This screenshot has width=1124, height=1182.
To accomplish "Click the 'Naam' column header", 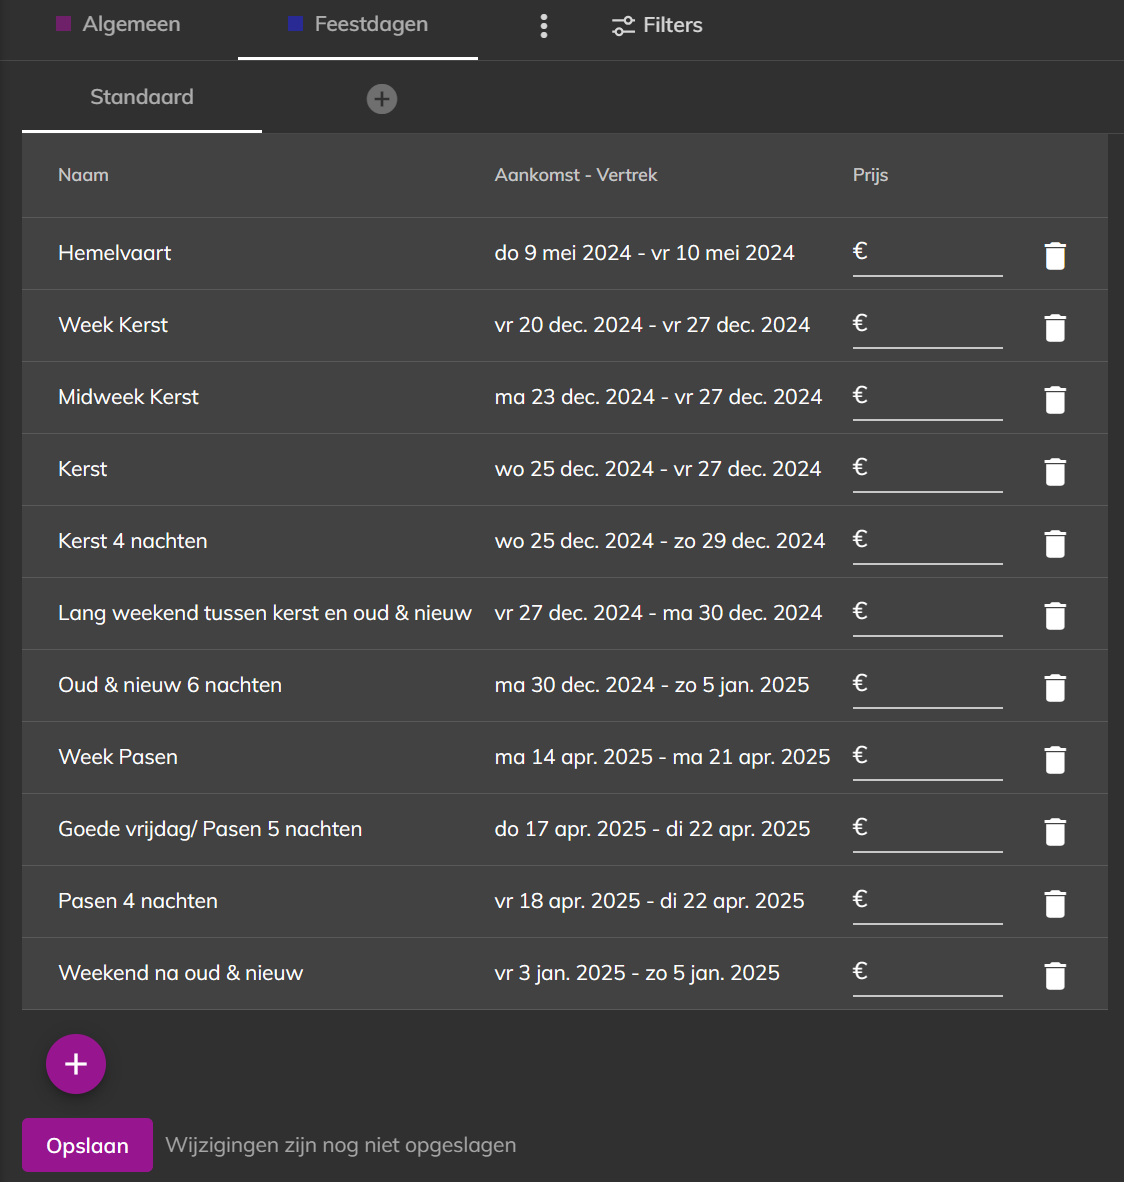I will click(x=83, y=175).
